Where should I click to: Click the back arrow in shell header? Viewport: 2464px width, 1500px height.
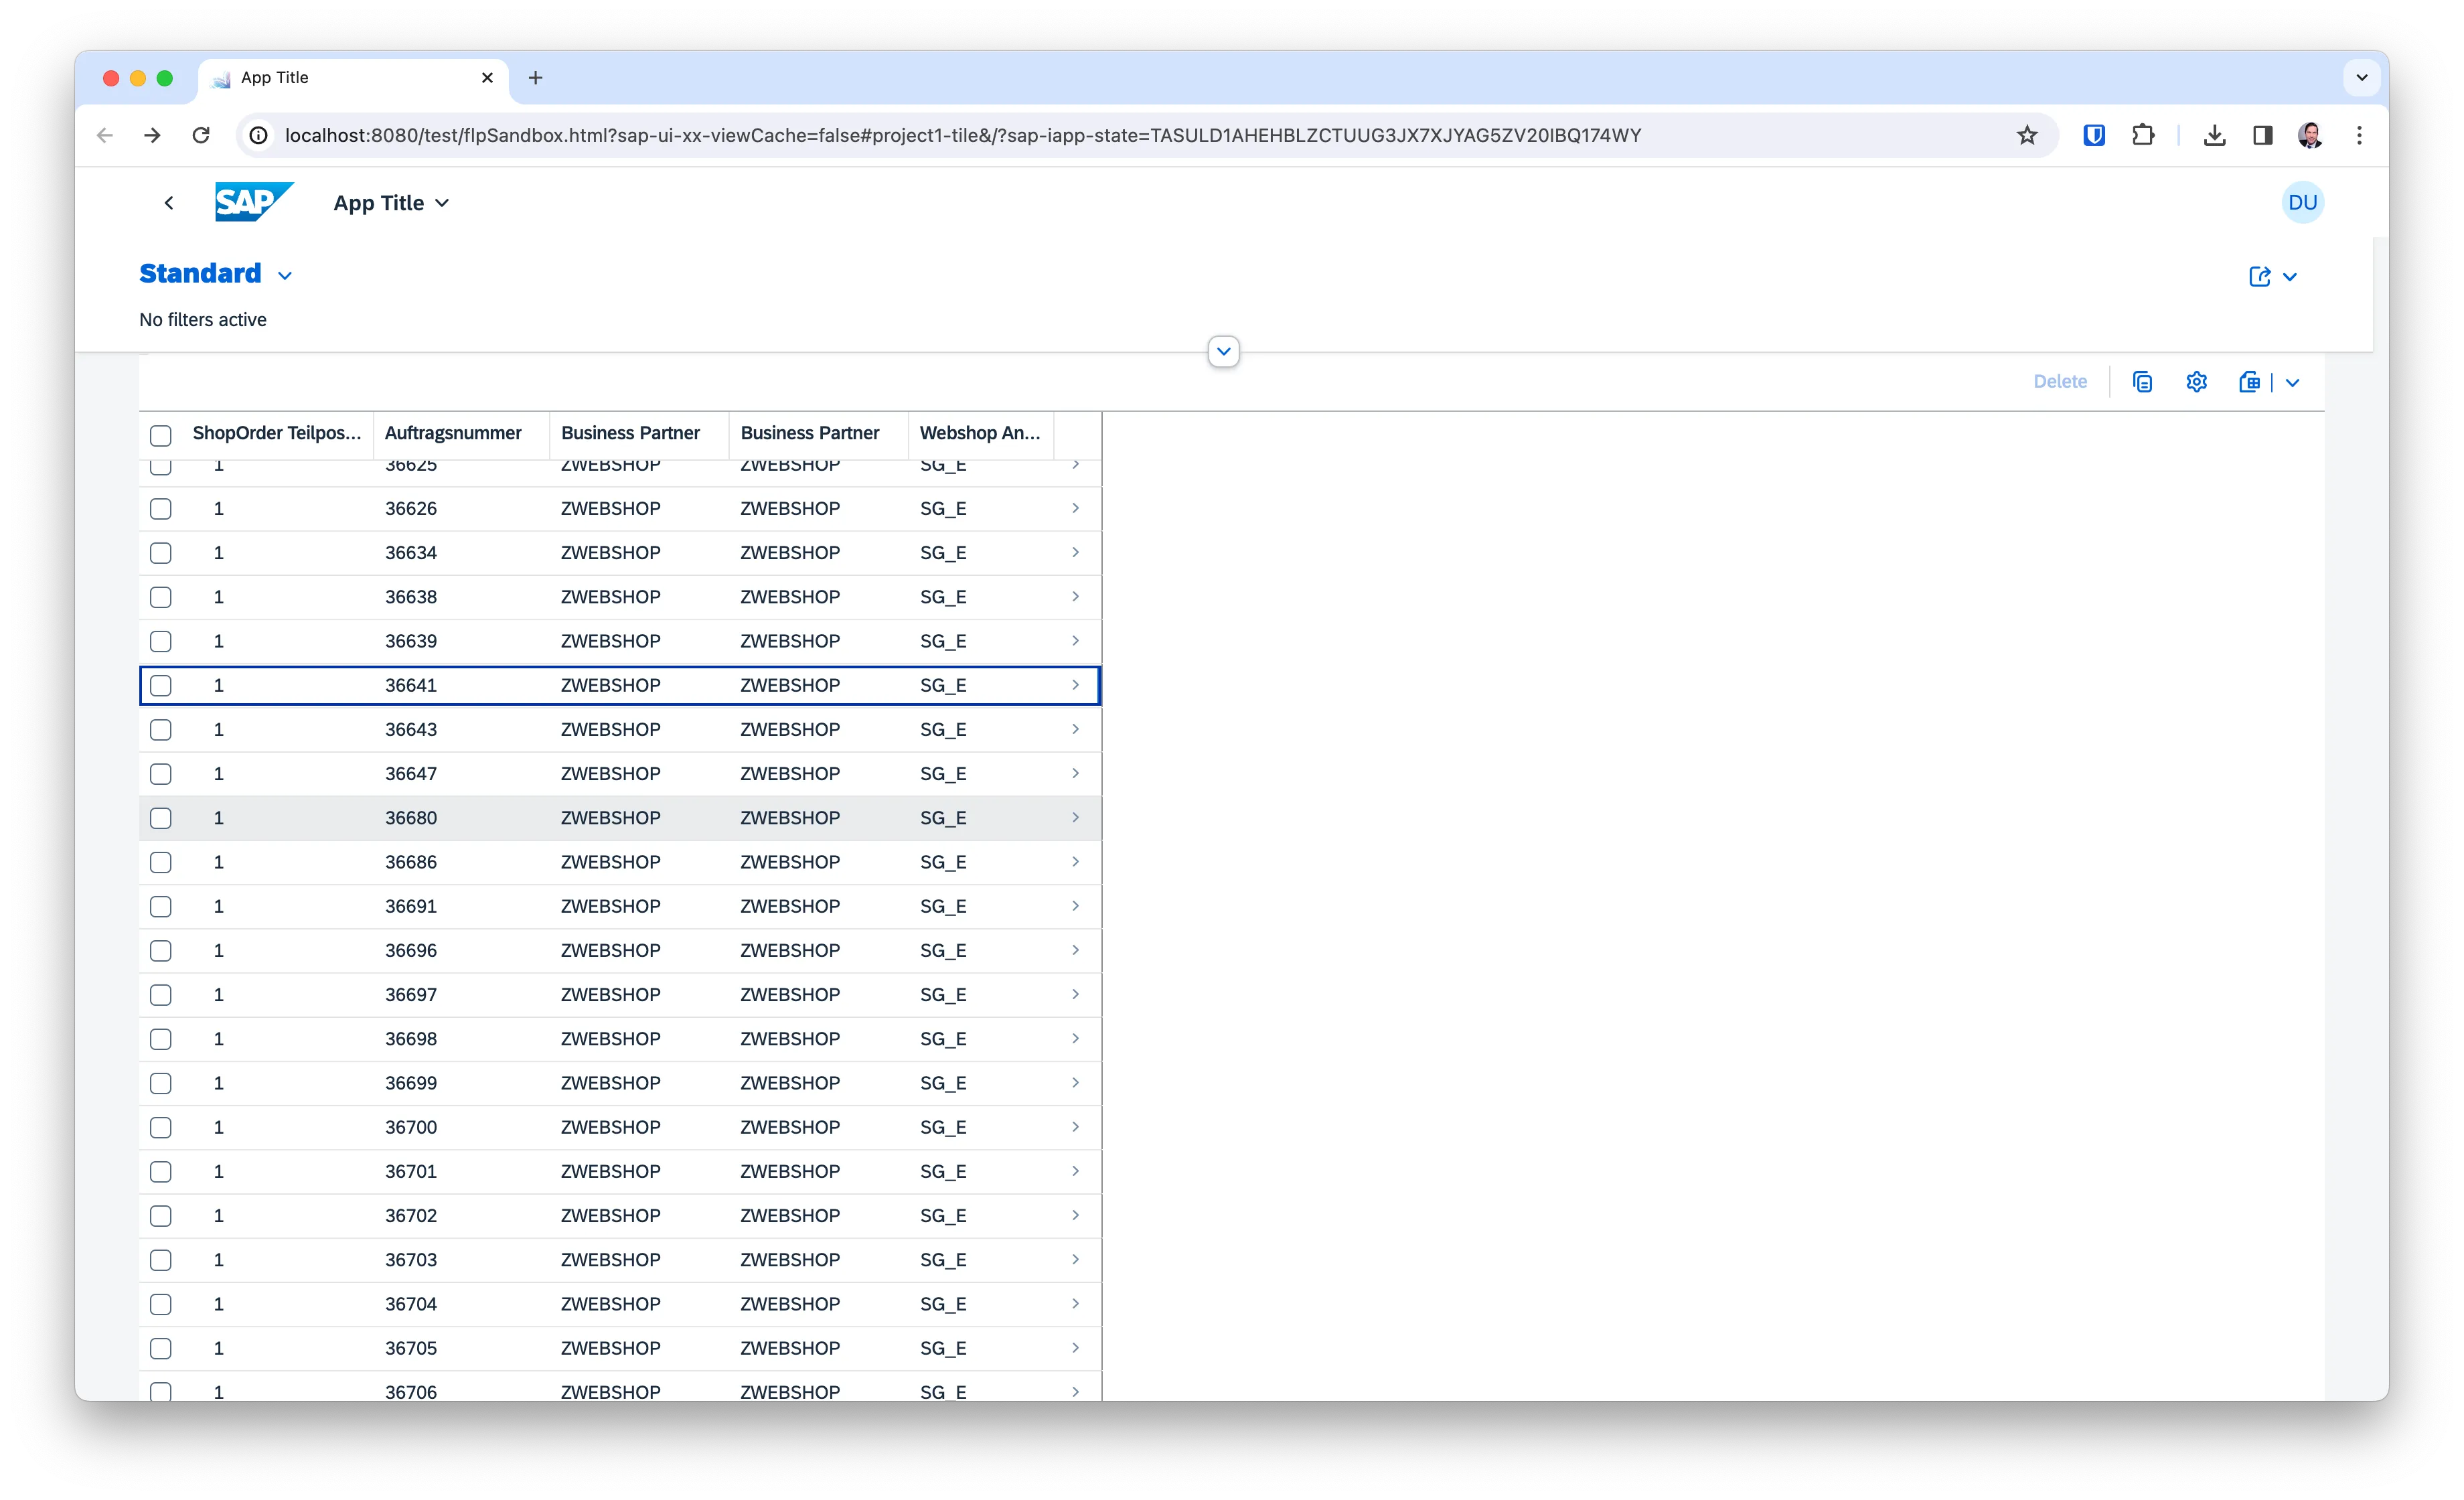(x=169, y=203)
